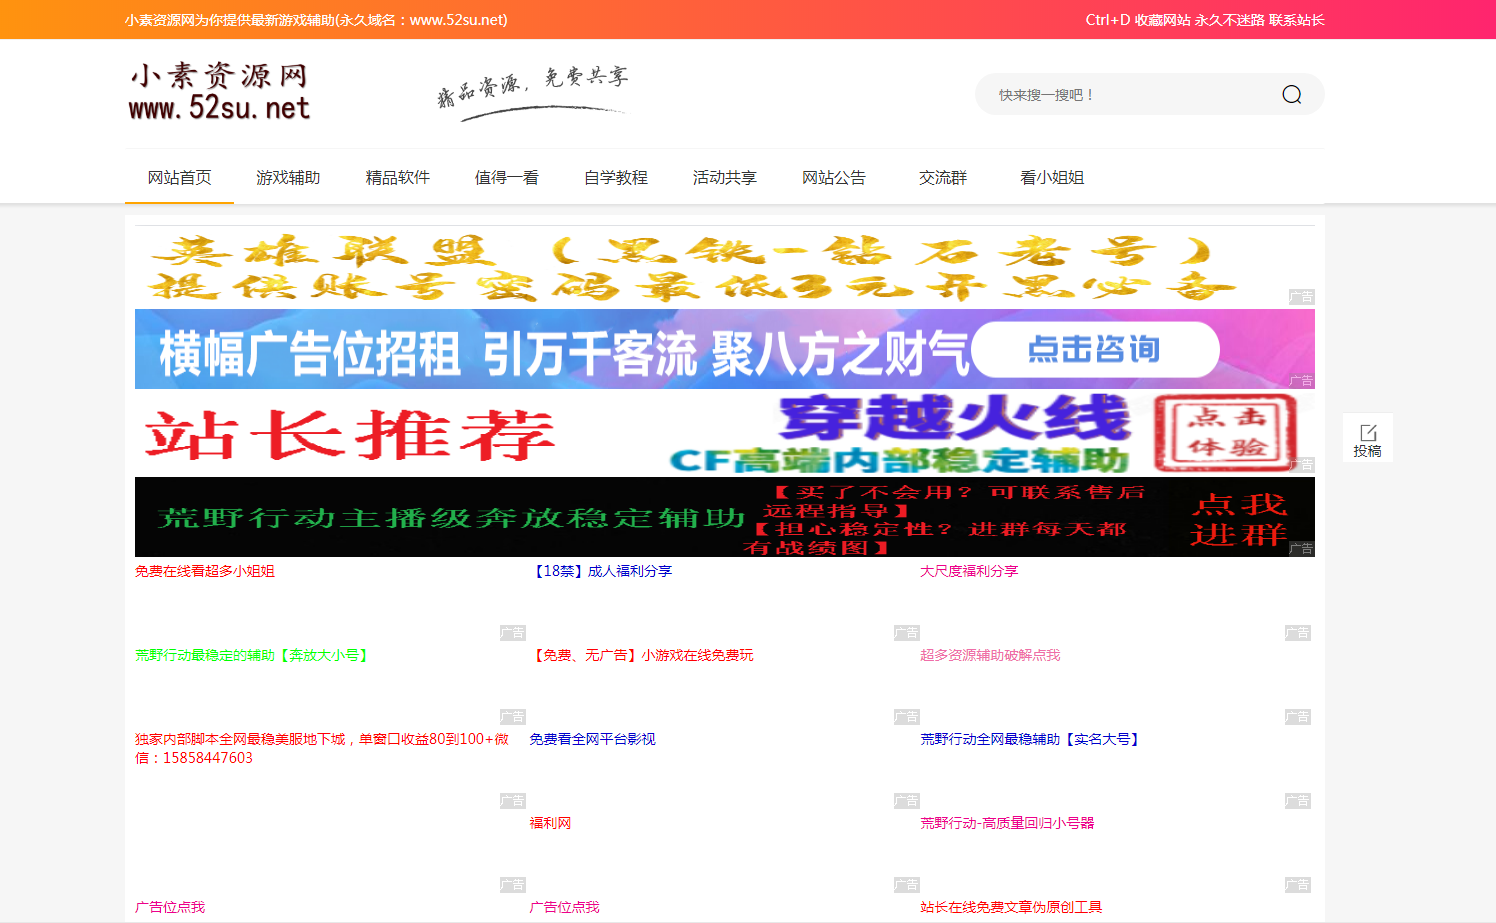Click in the search input field
Image resolution: width=1496 pixels, height=923 pixels.
tap(1120, 95)
